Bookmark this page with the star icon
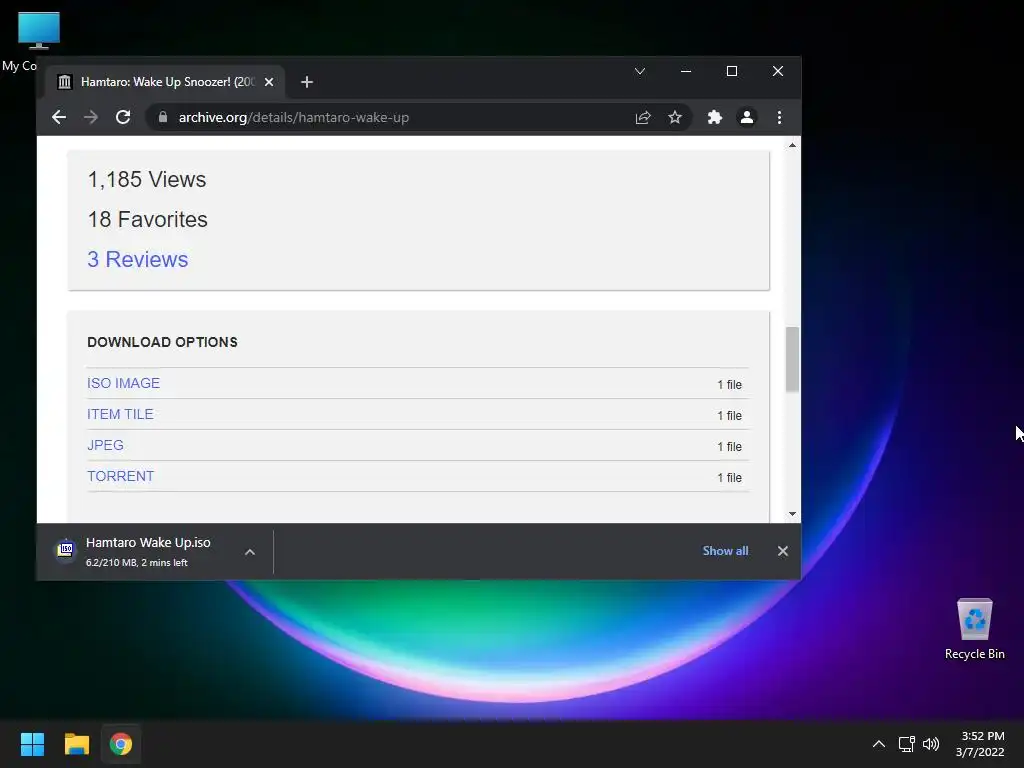This screenshot has width=1024, height=768. (x=675, y=118)
